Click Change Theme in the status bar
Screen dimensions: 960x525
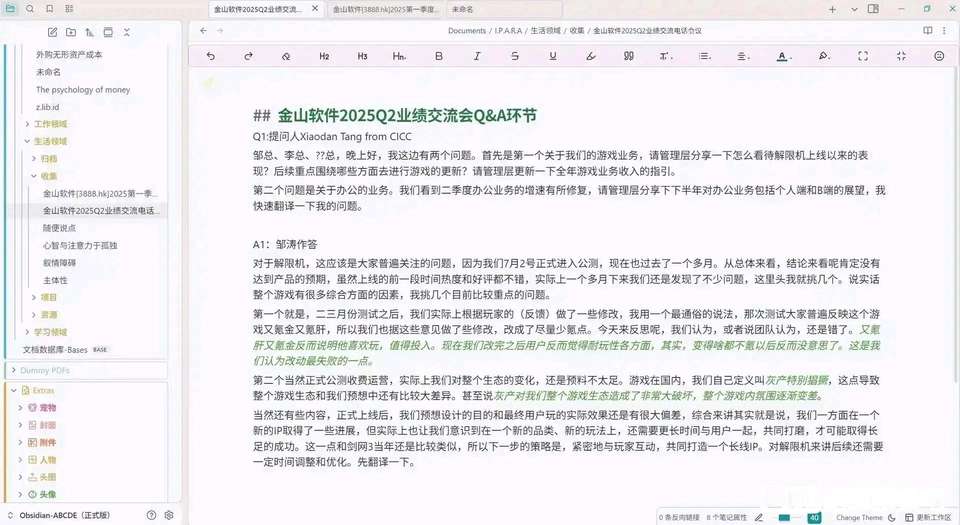pyautogui.click(x=859, y=517)
